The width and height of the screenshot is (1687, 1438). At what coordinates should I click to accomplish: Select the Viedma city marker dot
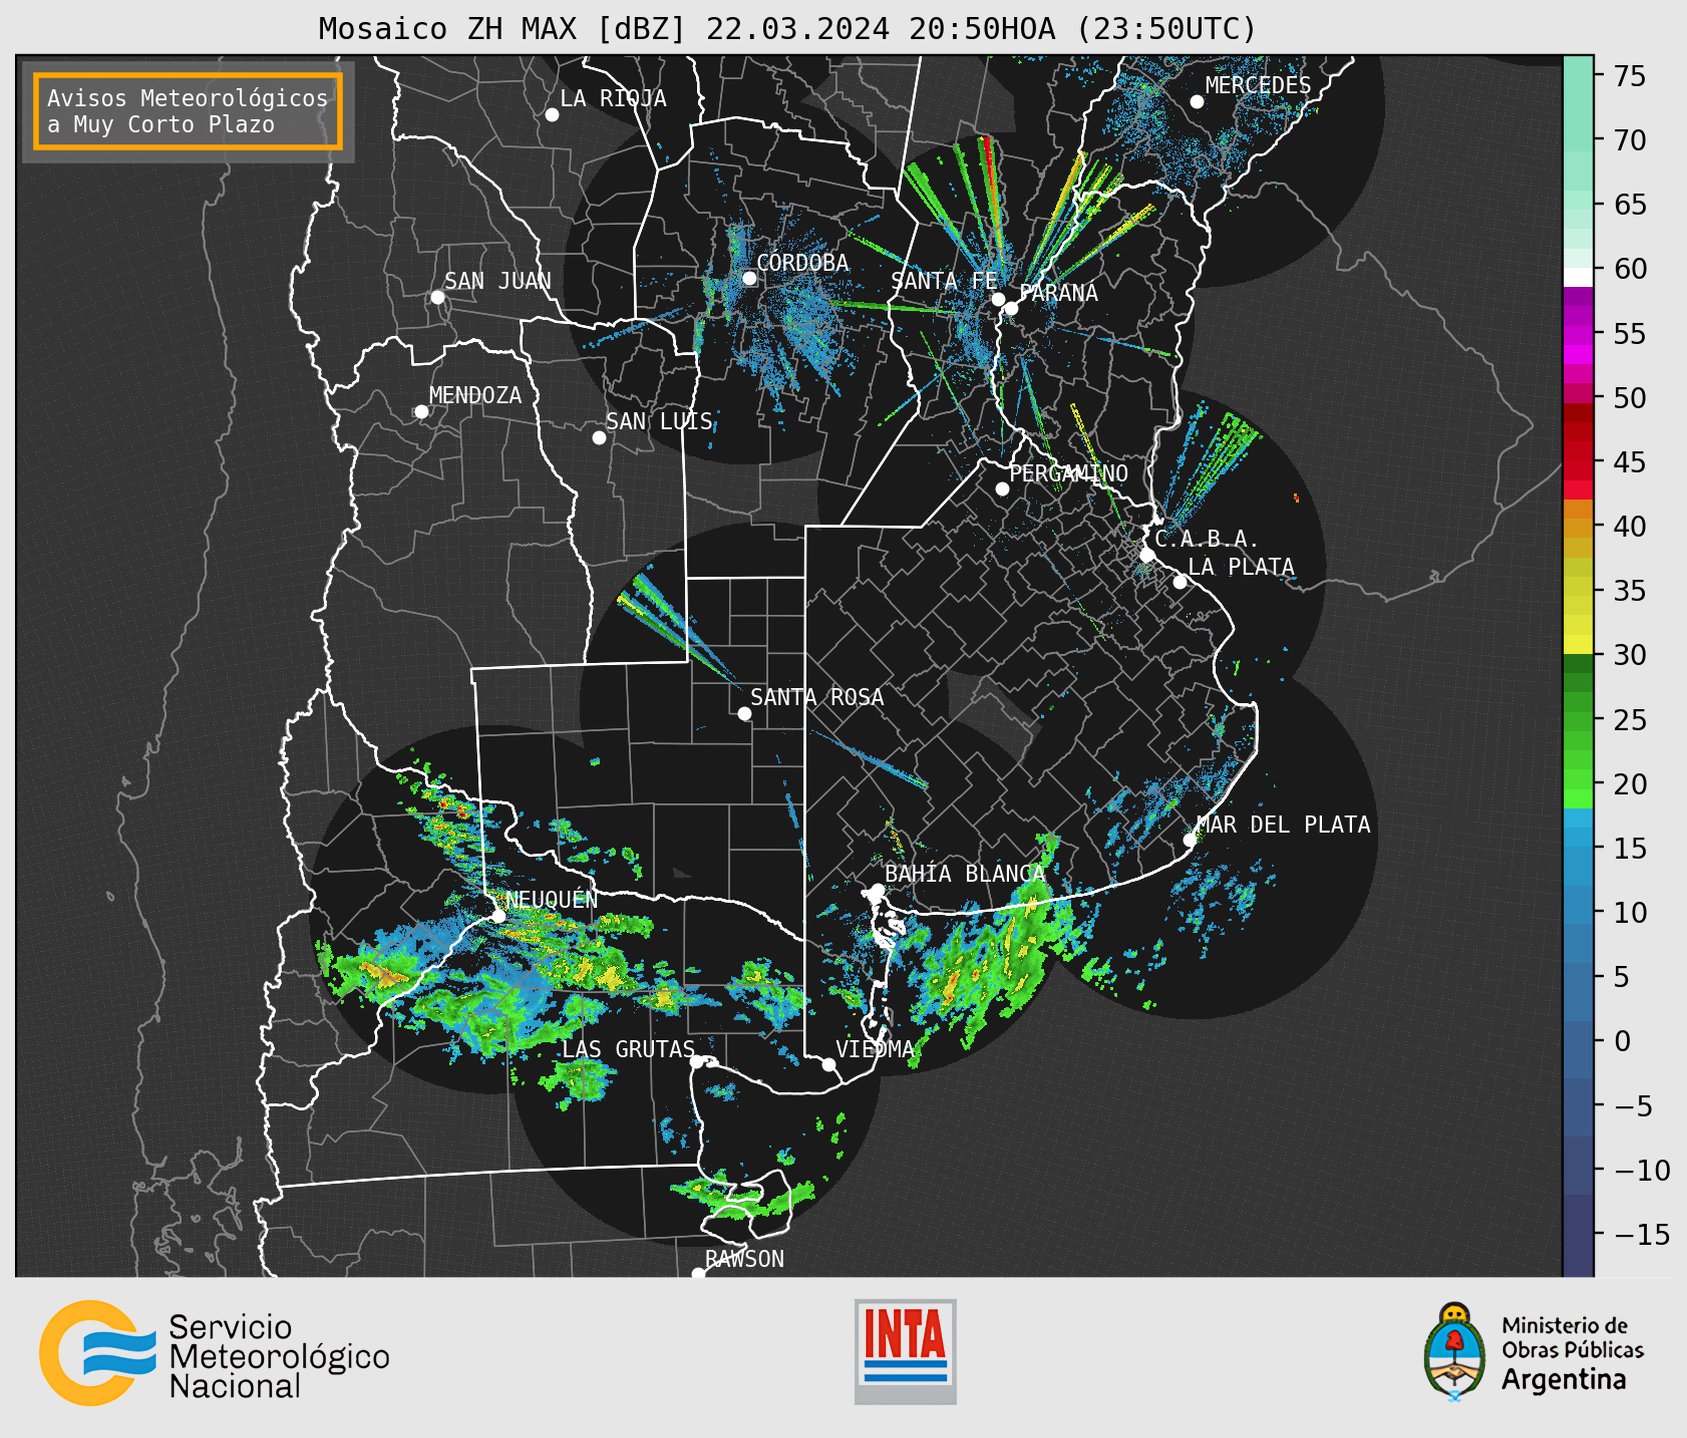829,1064
